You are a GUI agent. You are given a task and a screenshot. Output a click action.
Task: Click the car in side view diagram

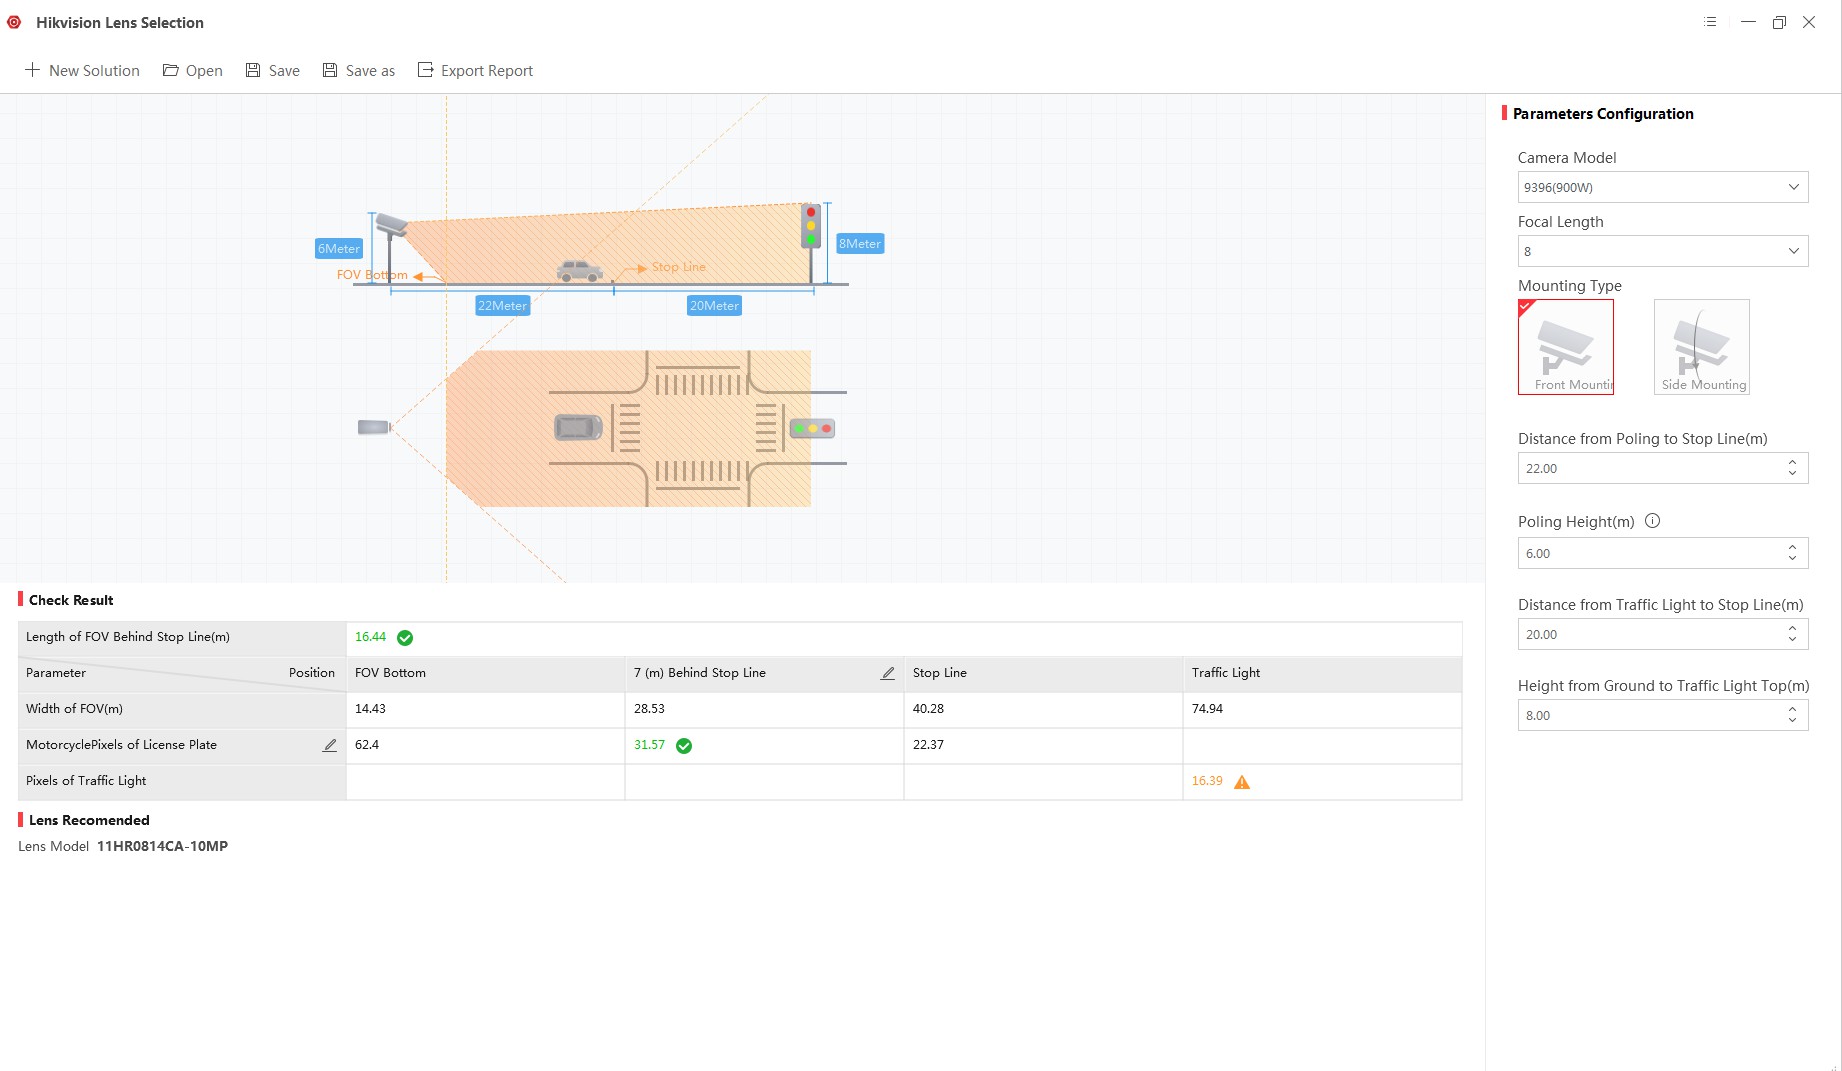pos(580,270)
